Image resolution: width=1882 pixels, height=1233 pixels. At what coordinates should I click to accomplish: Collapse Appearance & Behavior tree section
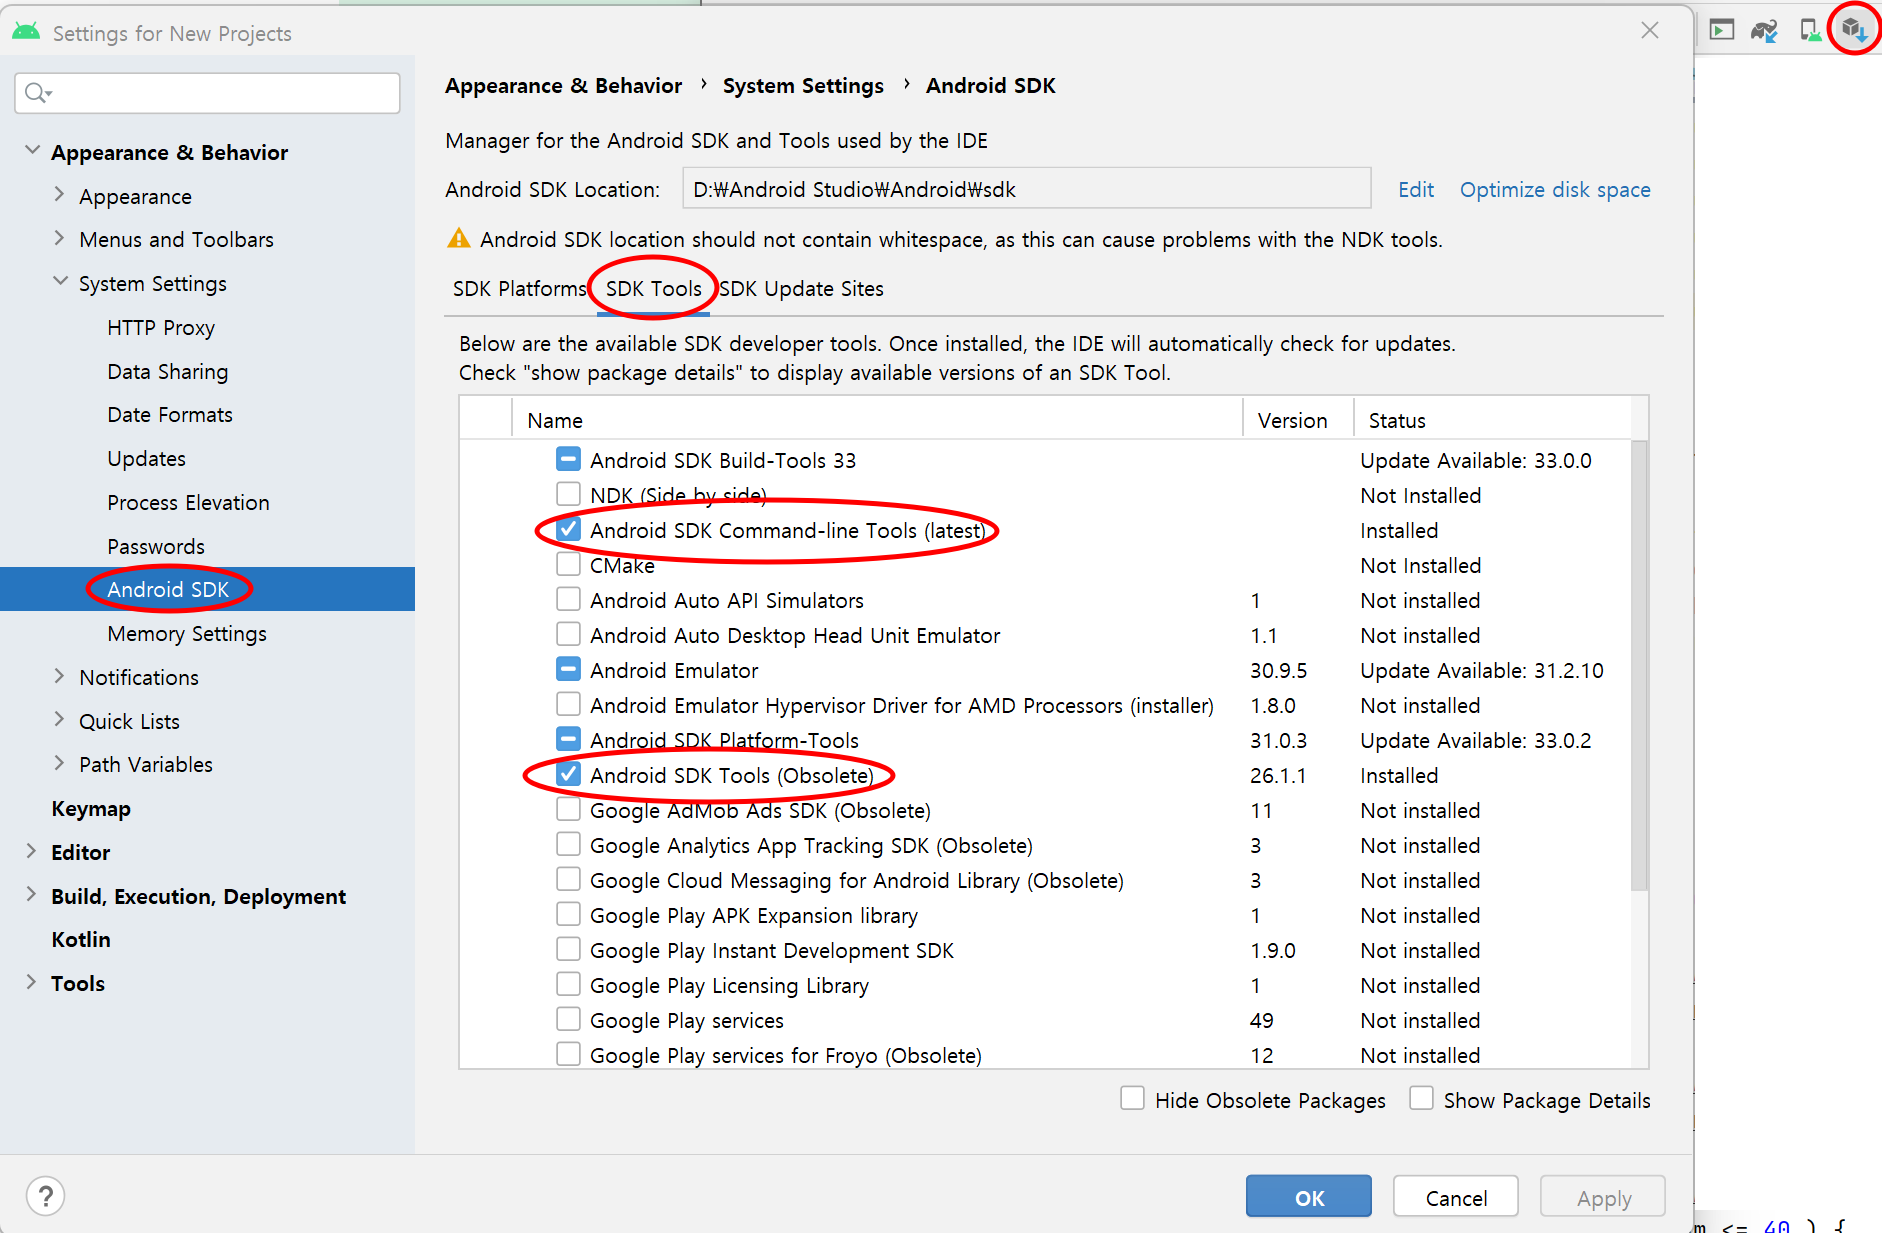pos(32,151)
